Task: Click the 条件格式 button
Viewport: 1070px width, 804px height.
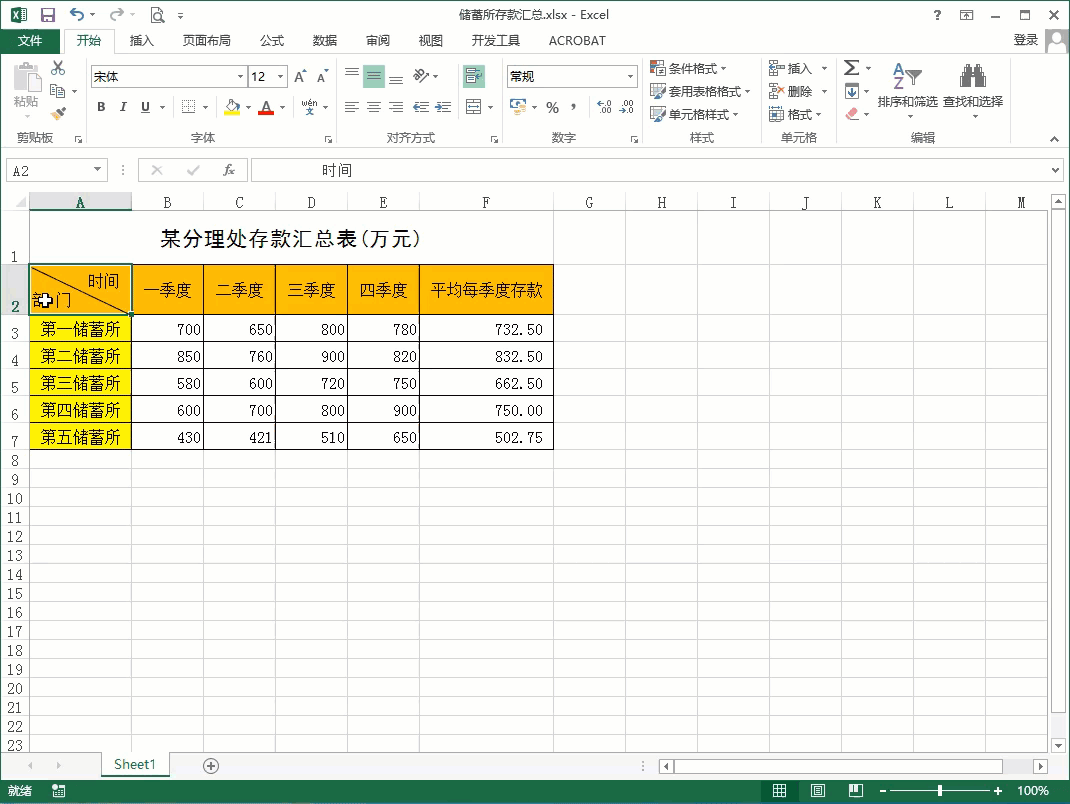Action: [x=692, y=68]
